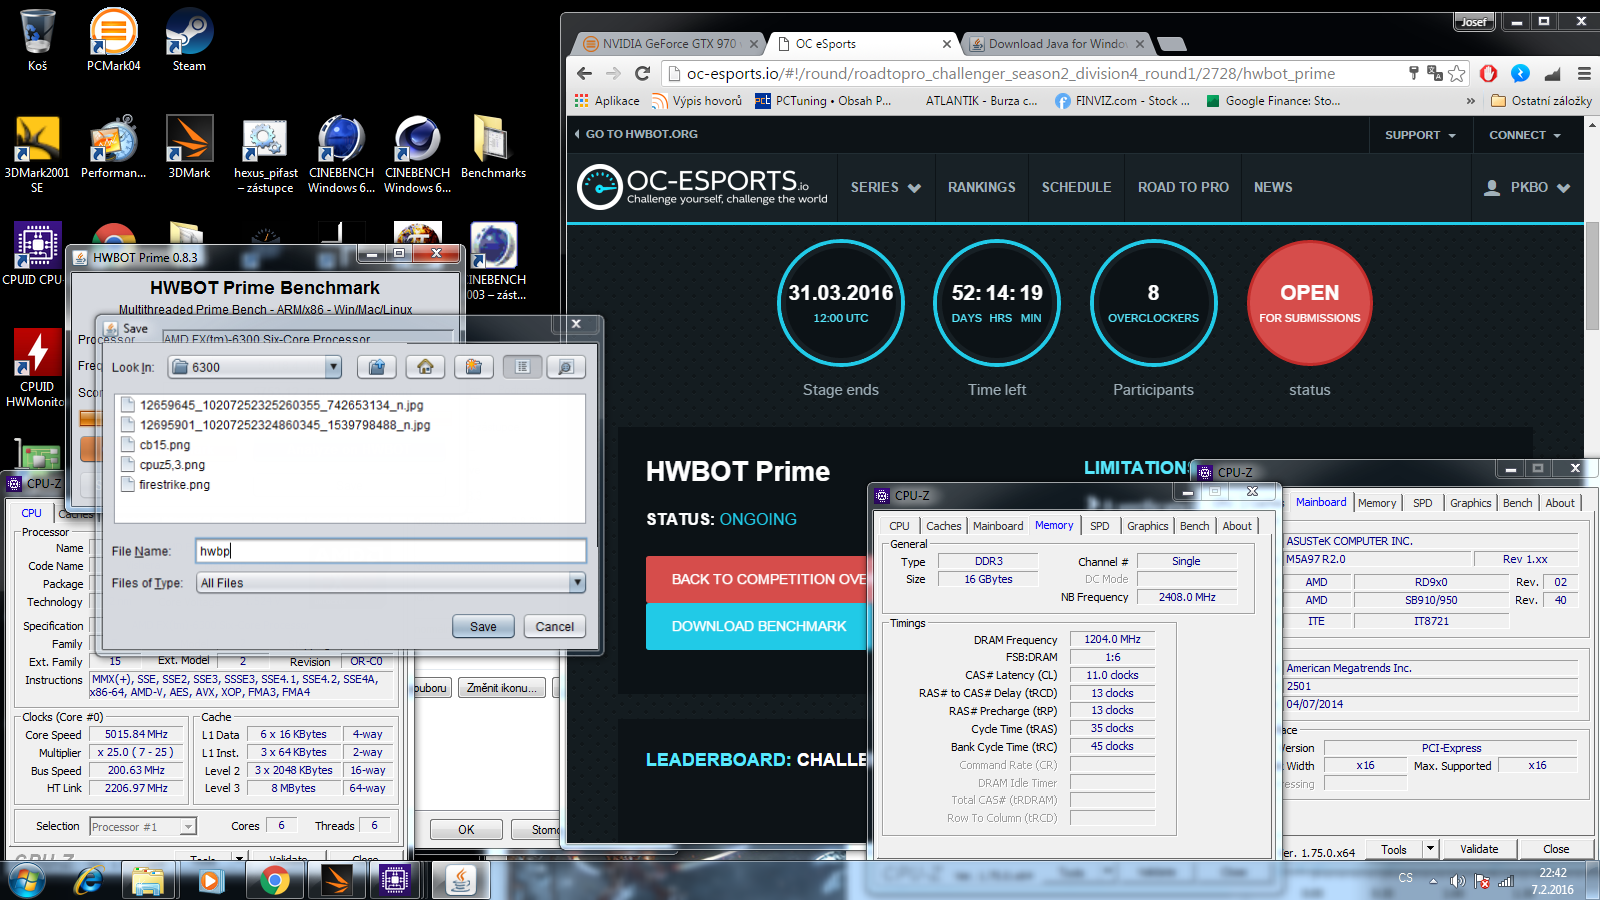Select the file cb15.png in list
Viewport: 1600px width, 900px height.
tap(165, 445)
